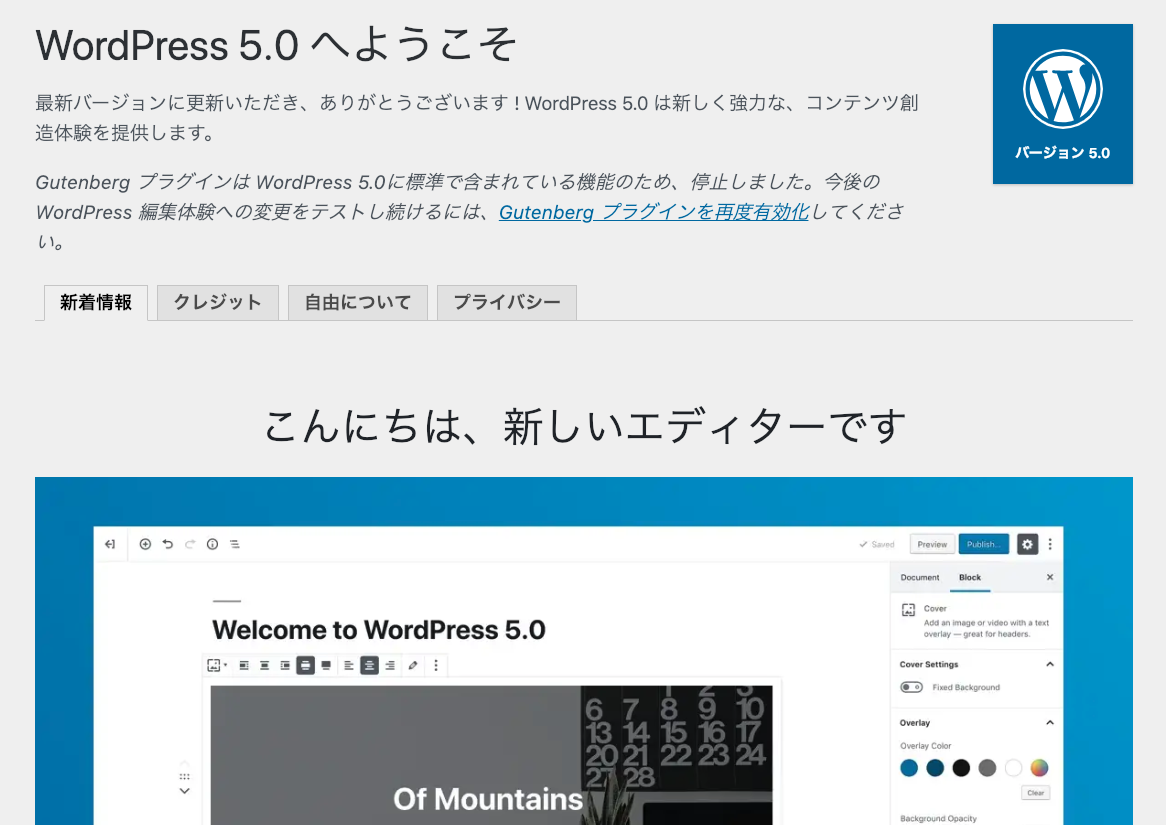Open the クレジット tab
This screenshot has width=1166, height=825.
click(217, 302)
